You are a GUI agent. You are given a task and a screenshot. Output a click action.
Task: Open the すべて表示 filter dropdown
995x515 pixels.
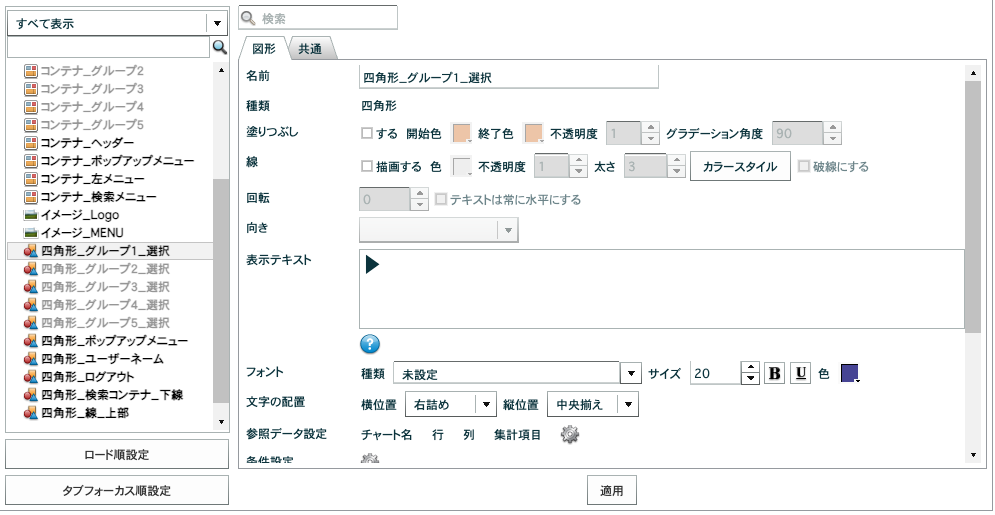point(217,23)
